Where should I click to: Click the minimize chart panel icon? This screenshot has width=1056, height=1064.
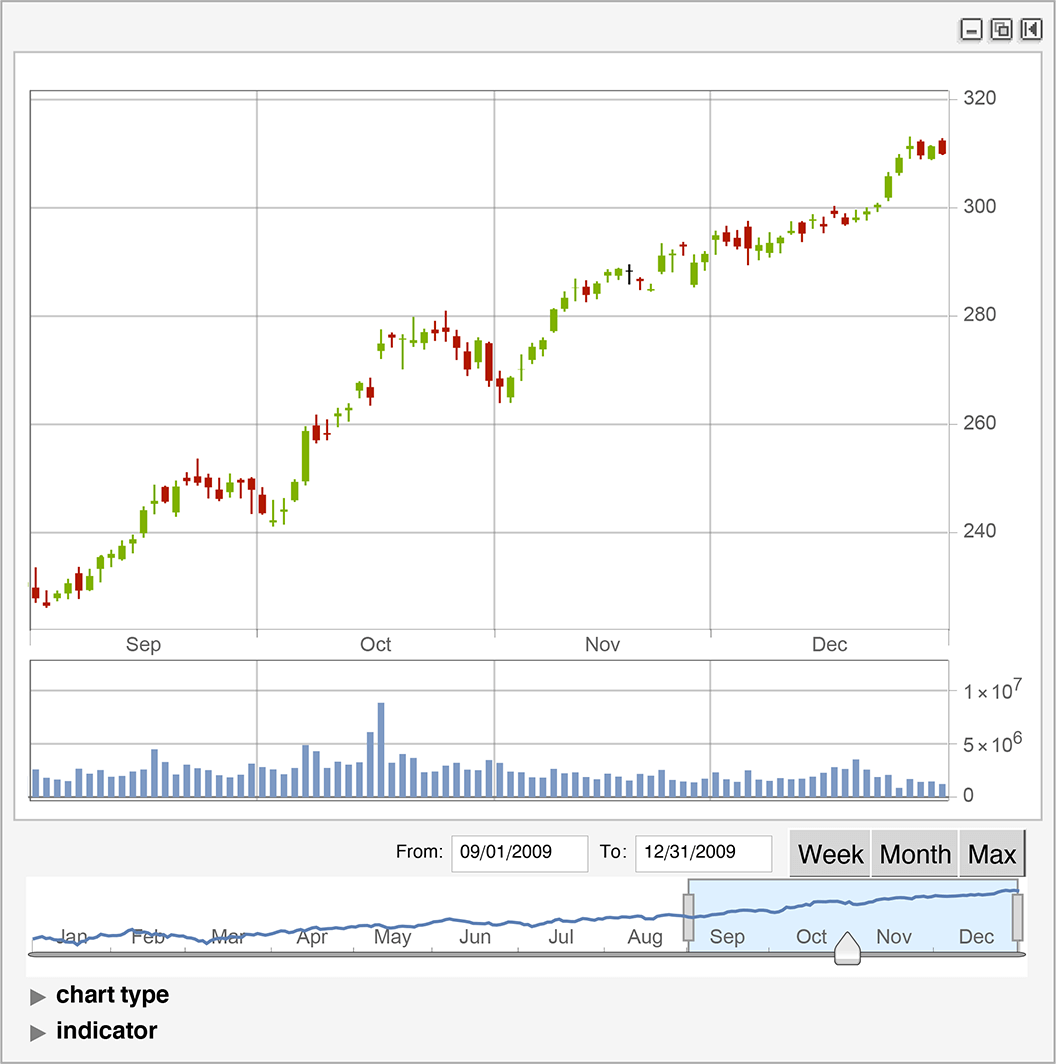(x=971, y=30)
